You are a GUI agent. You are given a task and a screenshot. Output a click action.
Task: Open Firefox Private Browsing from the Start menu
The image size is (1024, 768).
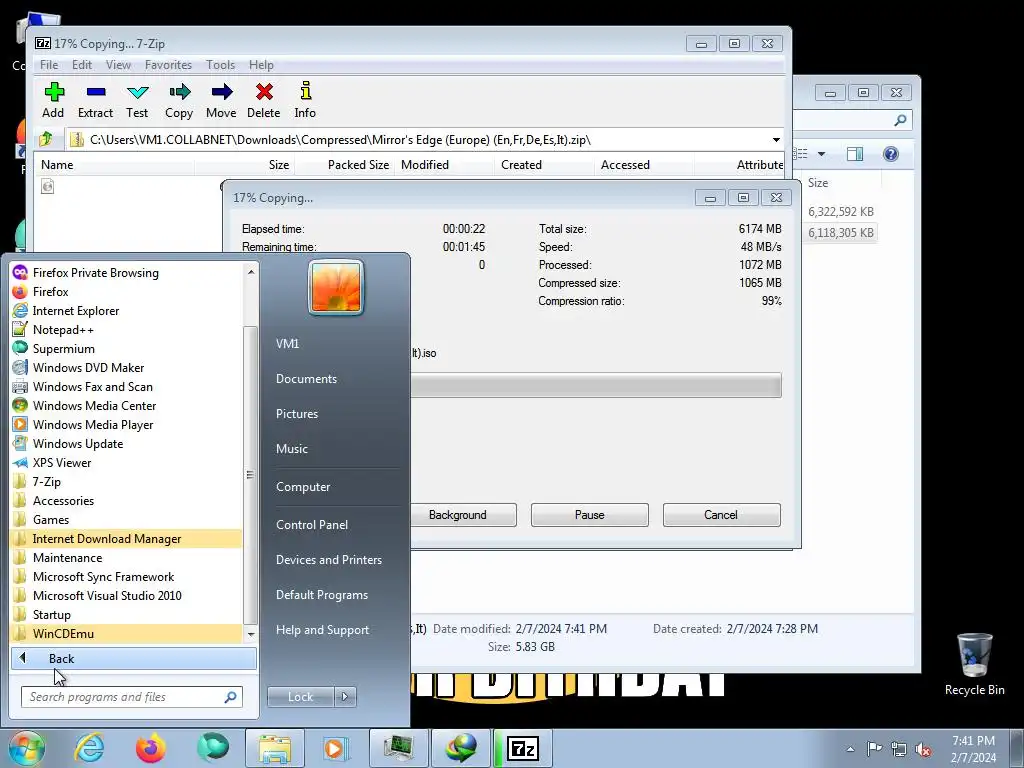click(95, 272)
